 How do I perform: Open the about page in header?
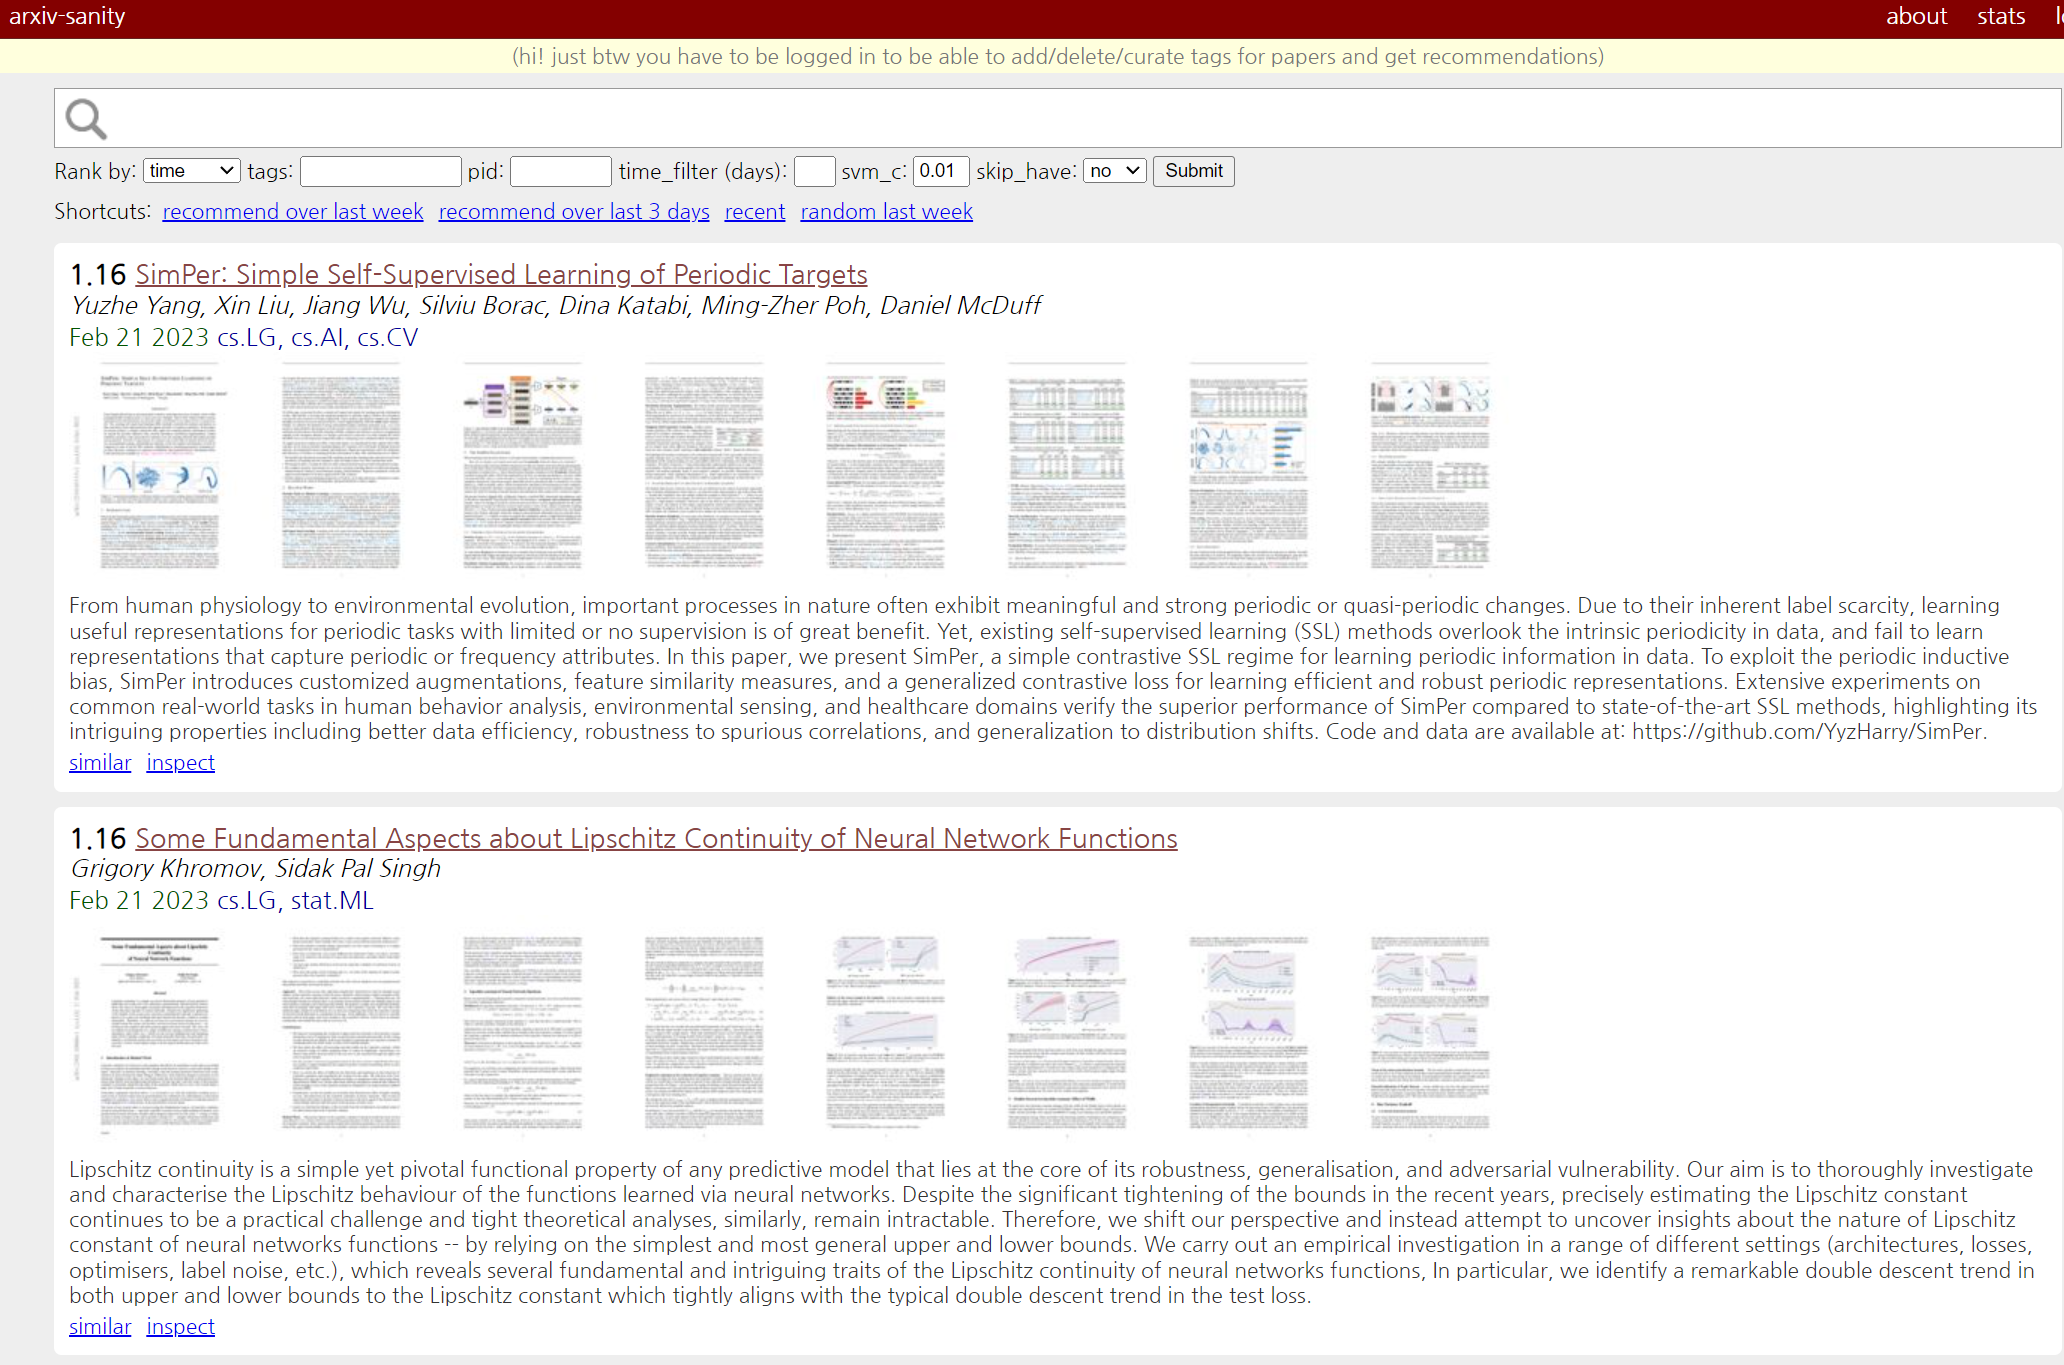point(1916,17)
